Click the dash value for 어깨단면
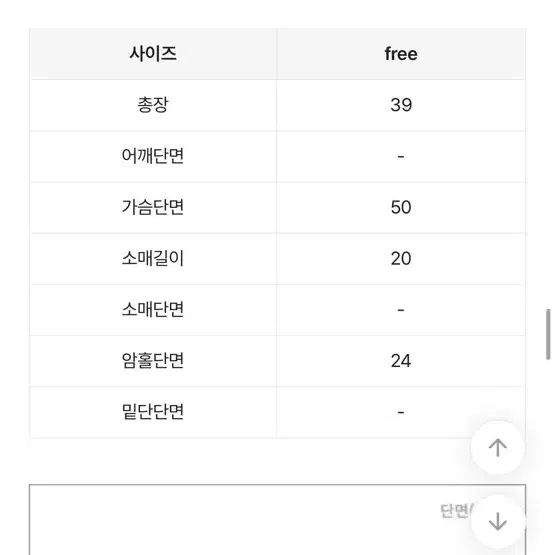This screenshot has height=555, width=555. tap(401, 156)
